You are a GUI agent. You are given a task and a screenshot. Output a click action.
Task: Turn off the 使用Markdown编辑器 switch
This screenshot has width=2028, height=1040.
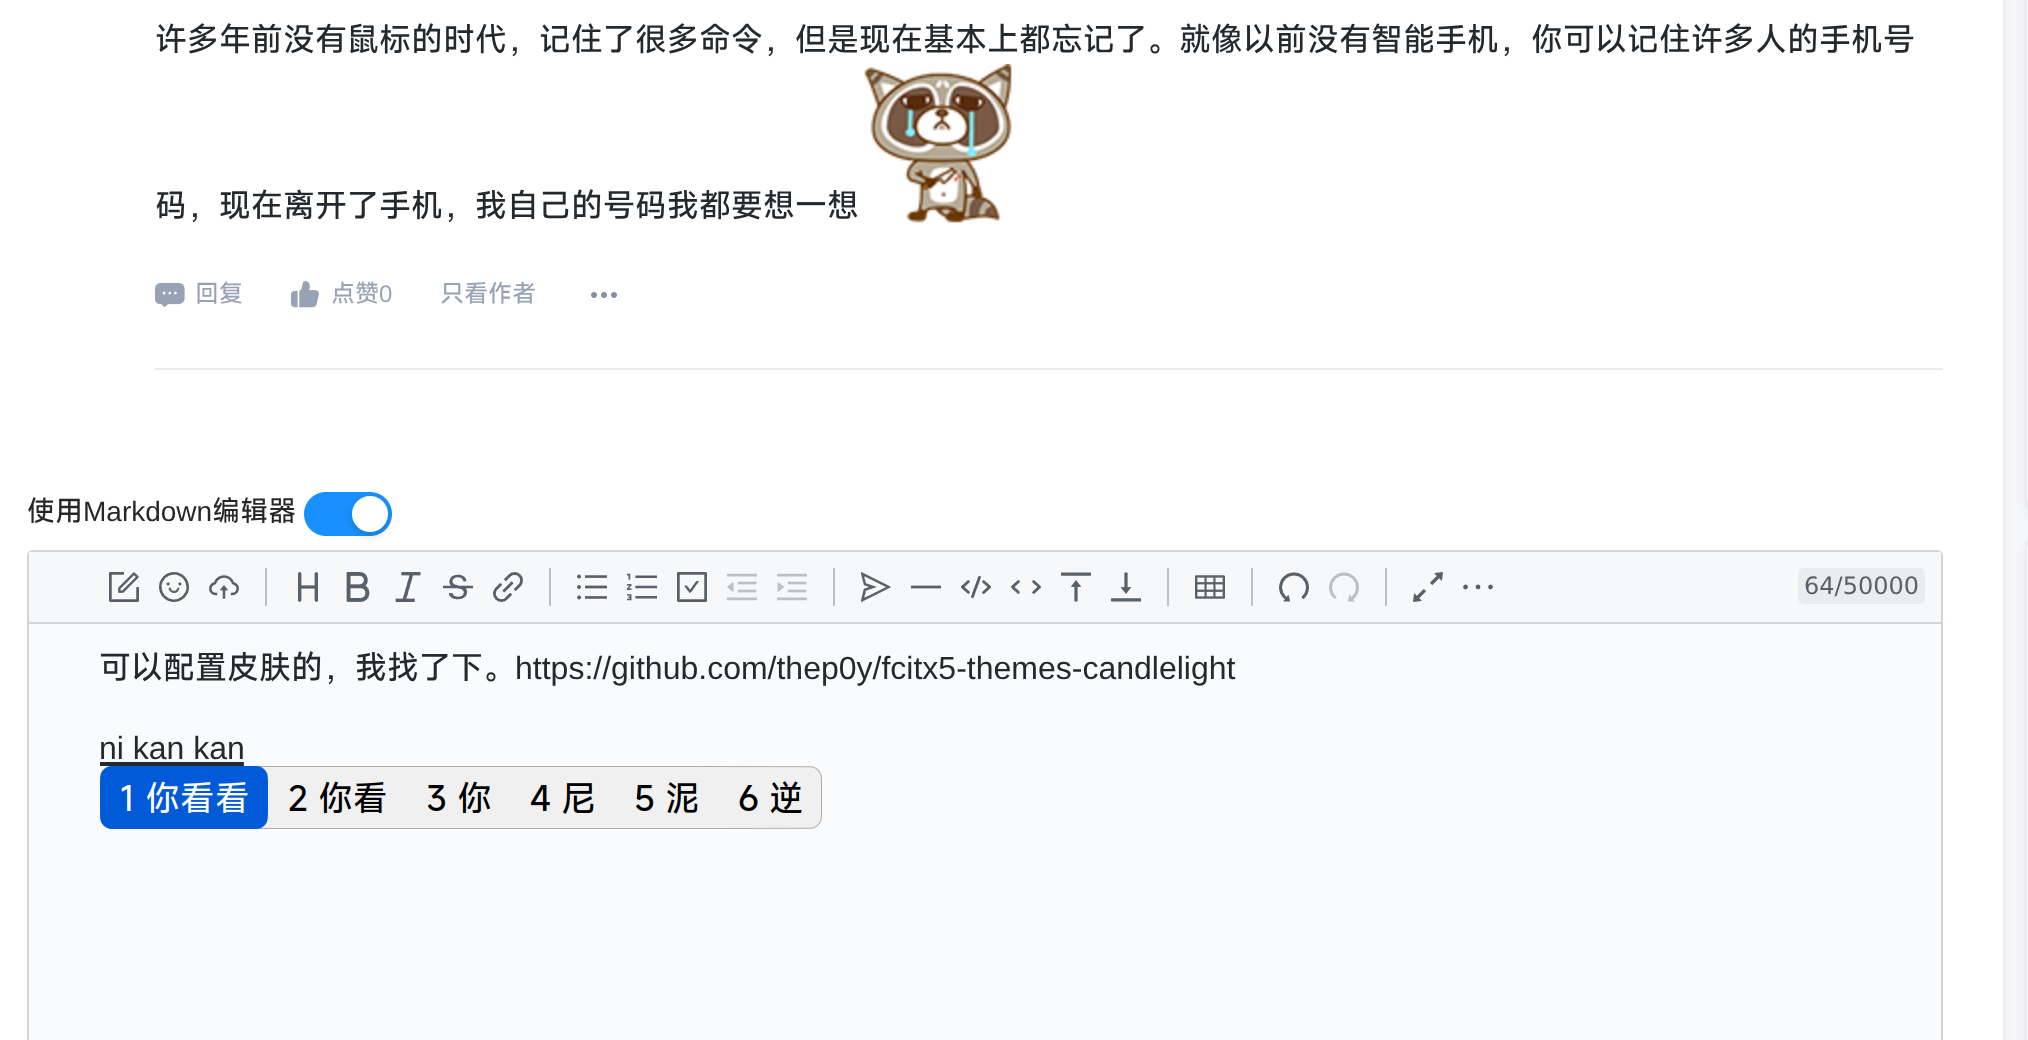348,514
